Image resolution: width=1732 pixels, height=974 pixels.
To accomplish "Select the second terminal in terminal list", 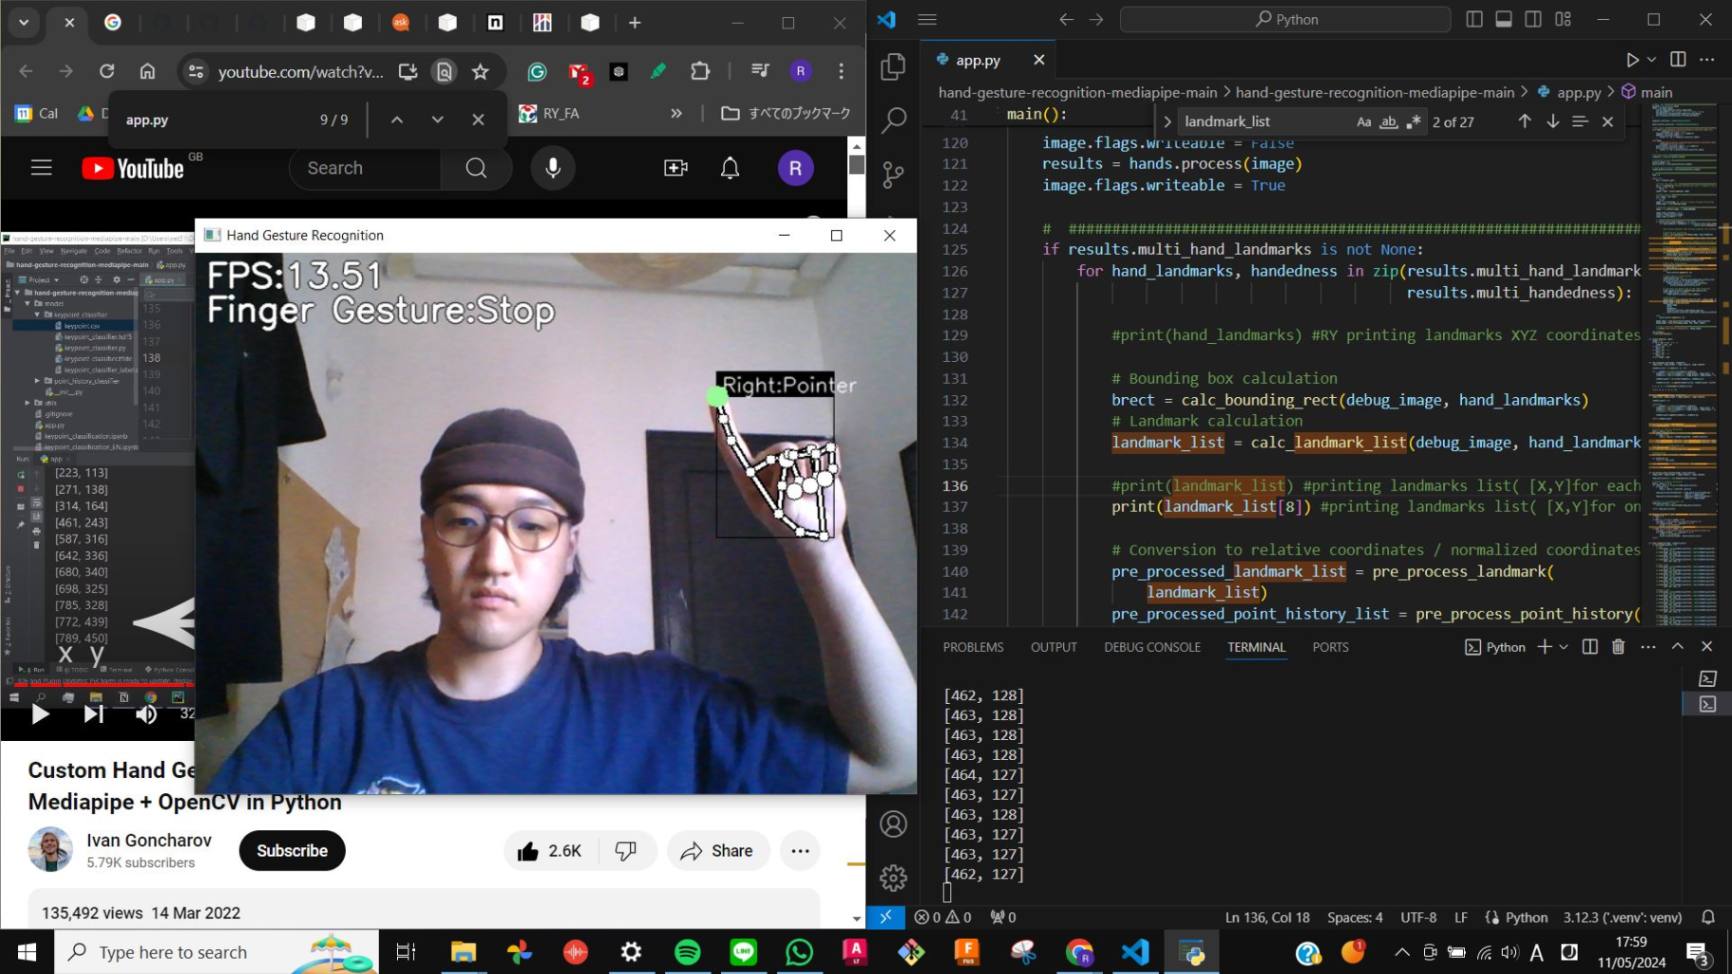I will coord(1708,704).
